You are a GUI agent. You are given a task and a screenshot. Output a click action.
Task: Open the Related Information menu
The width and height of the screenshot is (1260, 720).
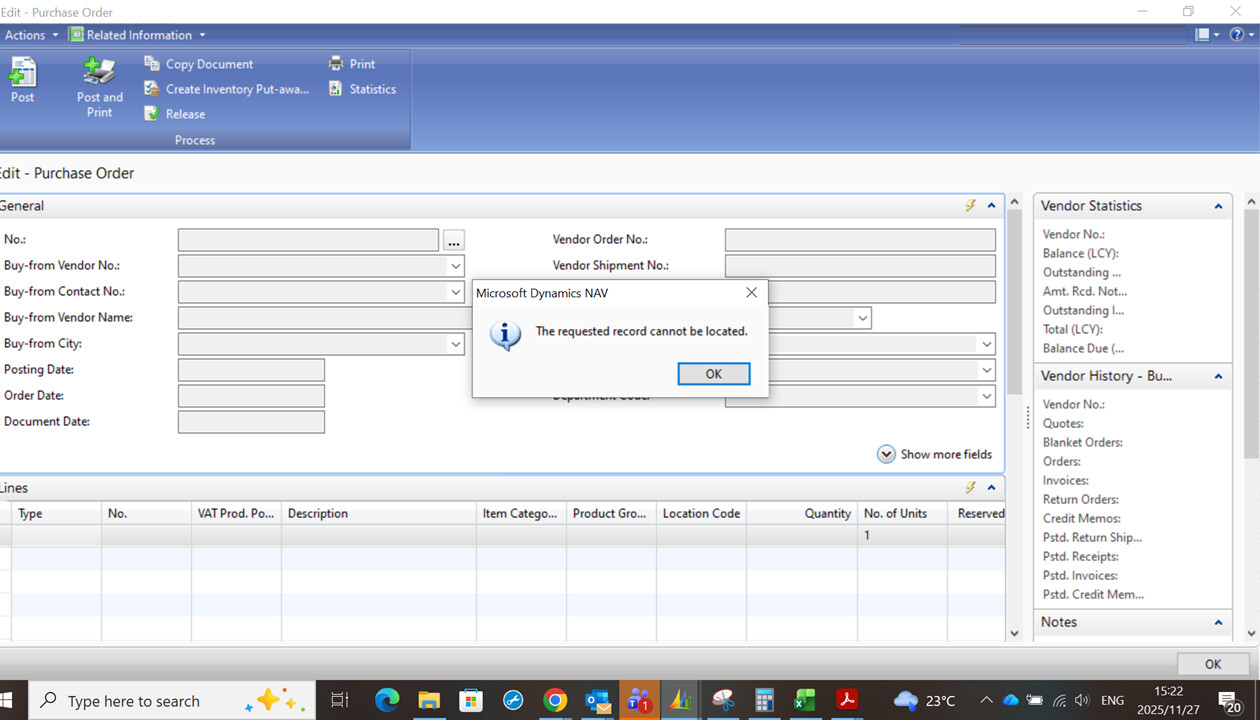[x=137, y=35]
